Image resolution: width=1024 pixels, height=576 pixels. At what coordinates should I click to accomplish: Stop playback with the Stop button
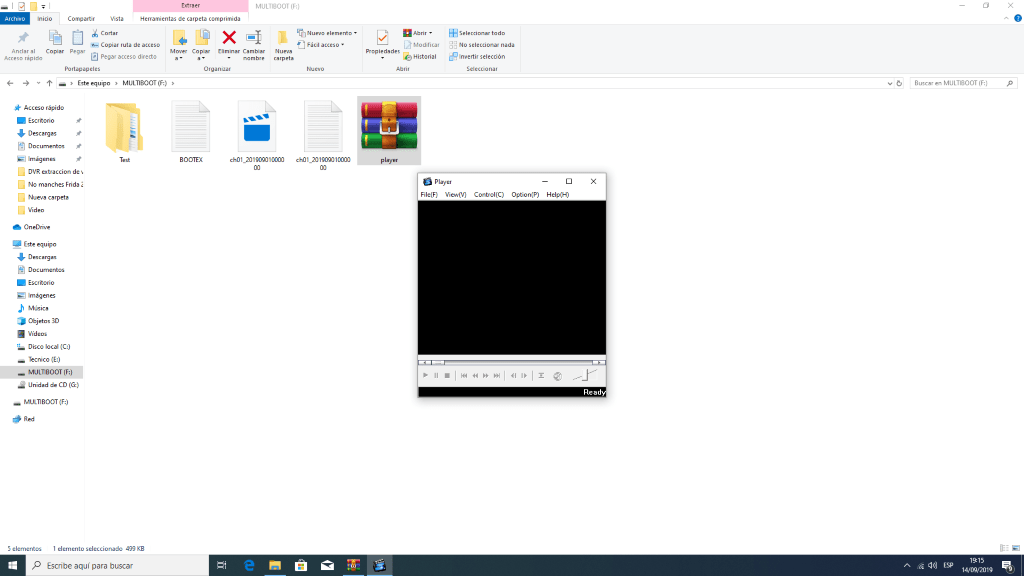tap(447, 375)
